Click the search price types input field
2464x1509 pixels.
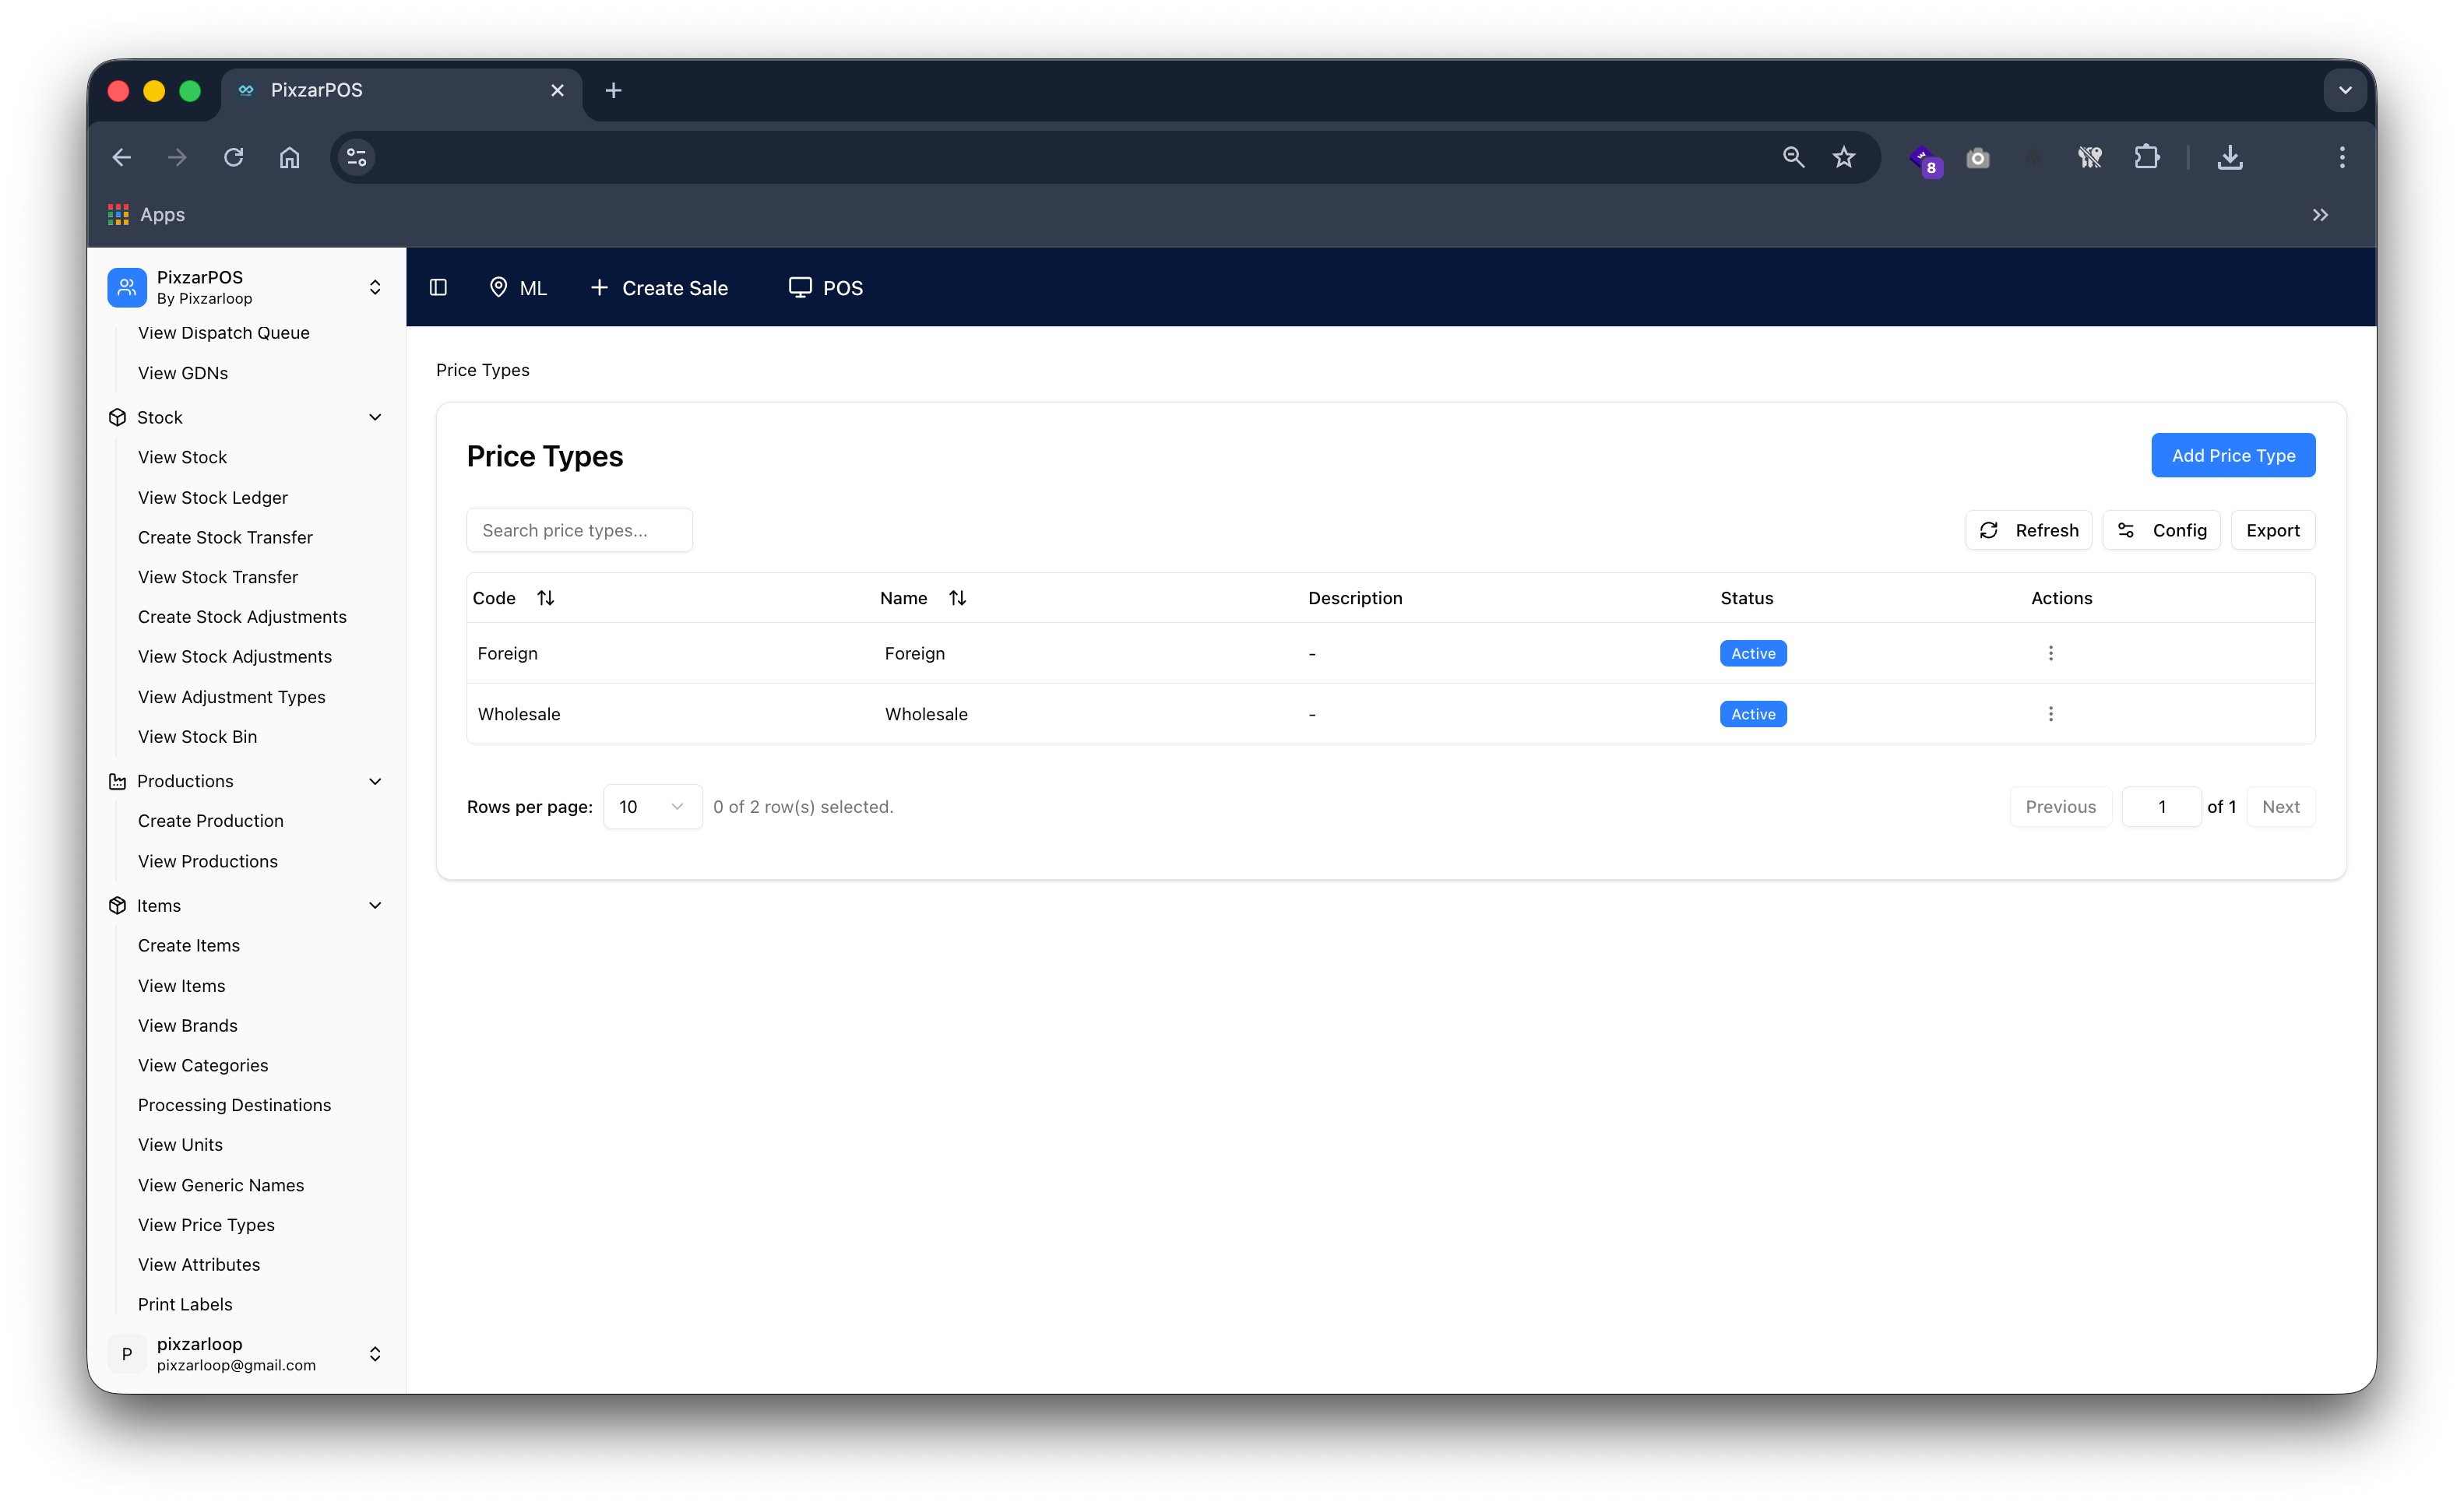pos(579,529)
